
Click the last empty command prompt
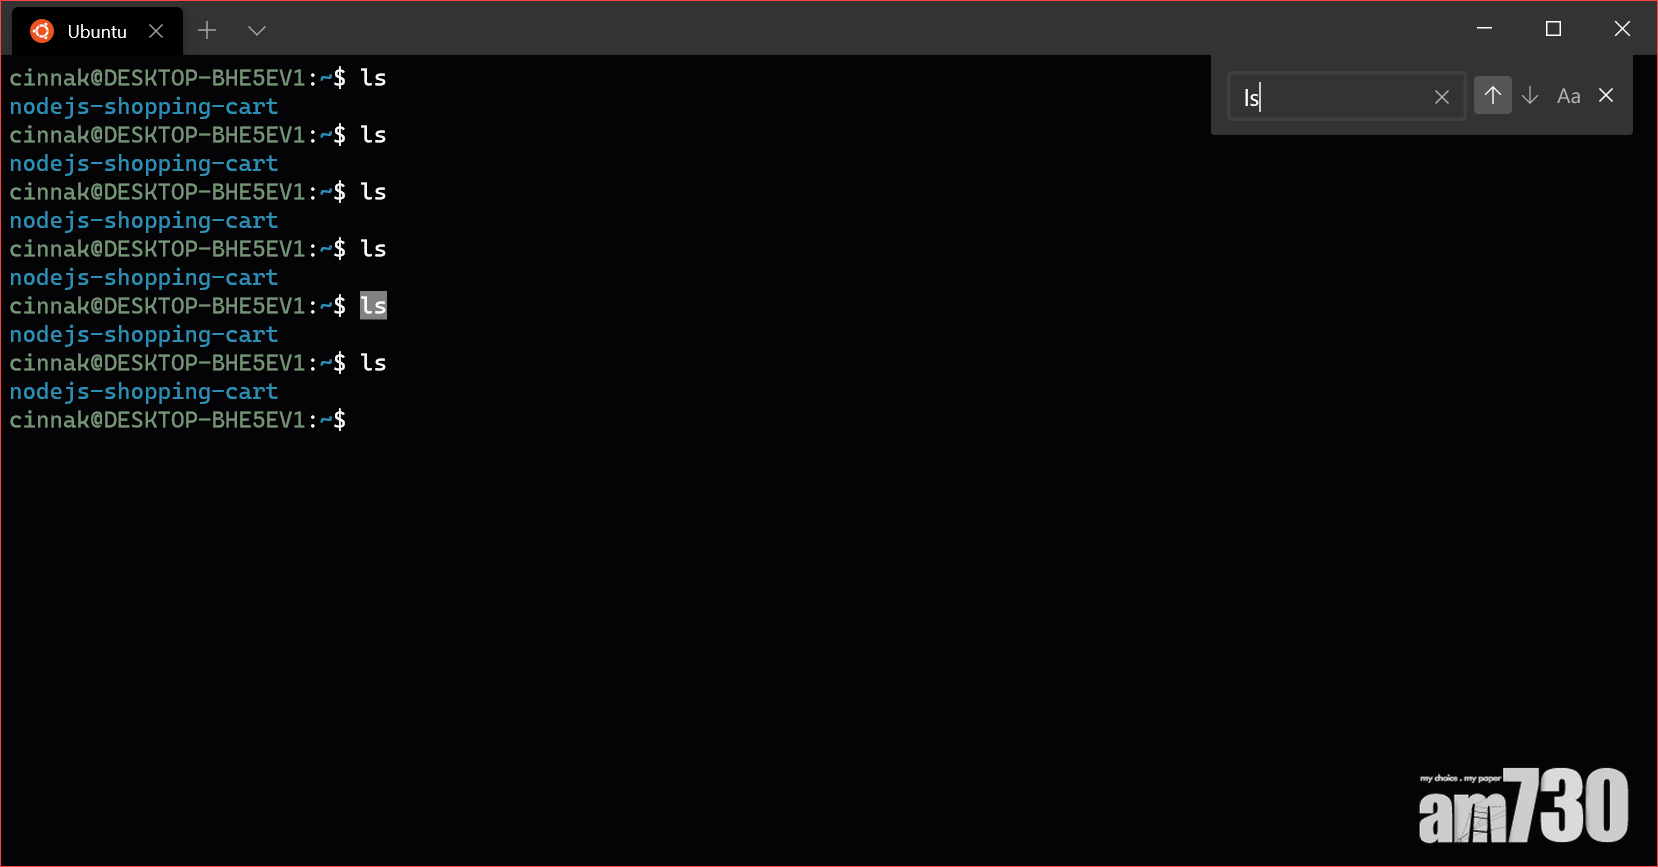(x=178, y=420)
